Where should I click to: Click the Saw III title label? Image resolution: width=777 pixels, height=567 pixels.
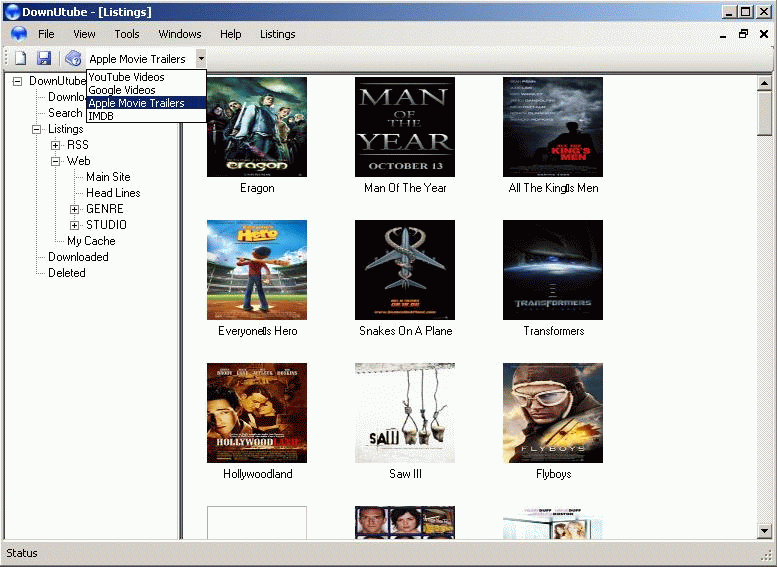pyautogui.click(x=405, y=474)
